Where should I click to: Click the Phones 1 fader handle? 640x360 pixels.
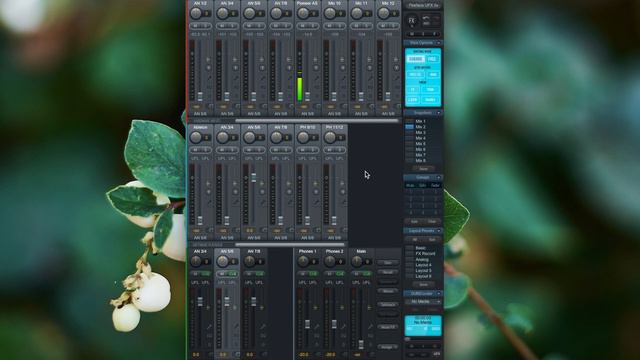point(307,324)
